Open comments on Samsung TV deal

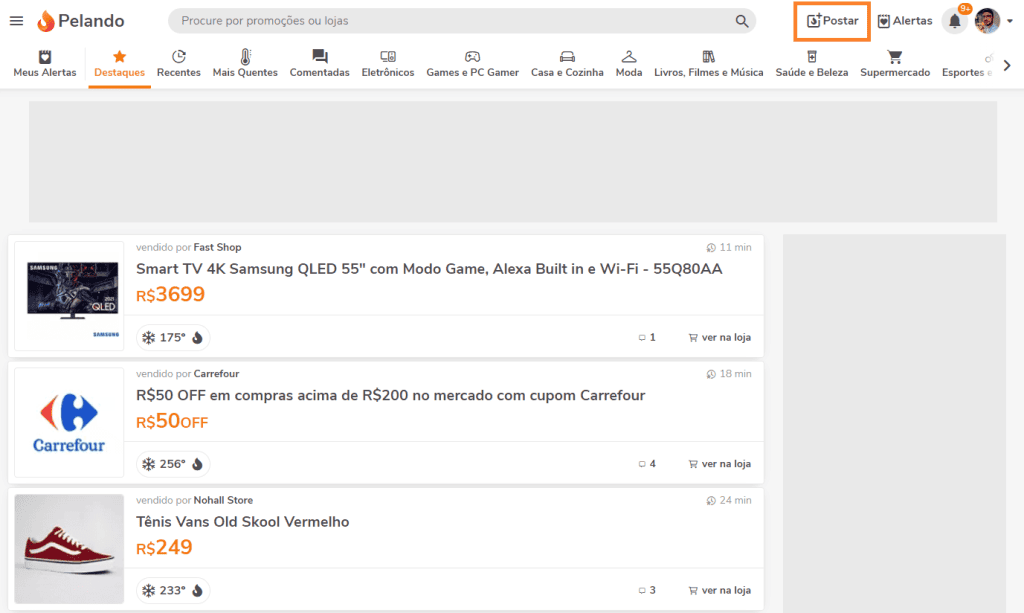(x=647, y=338)
